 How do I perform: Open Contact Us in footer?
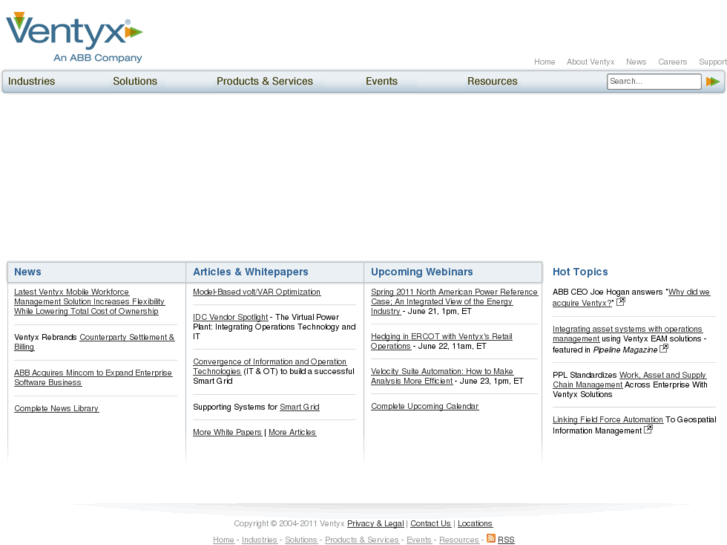[x=430, y=523]
